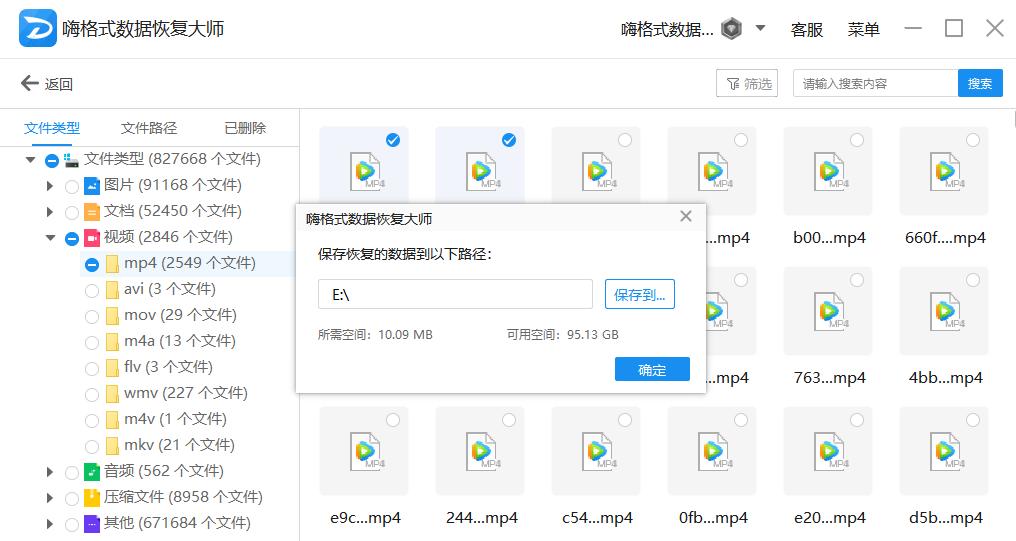This screenshot has width=1016, height=541.
Task: Click the 文档 category icon
Action: point(92,212)
